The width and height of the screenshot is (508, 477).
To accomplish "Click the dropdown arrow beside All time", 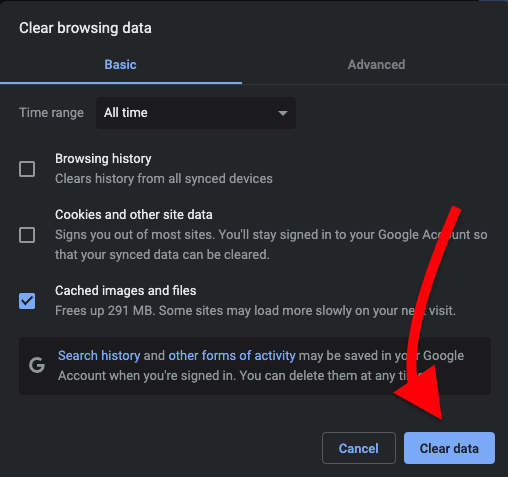I will (283, 113).
